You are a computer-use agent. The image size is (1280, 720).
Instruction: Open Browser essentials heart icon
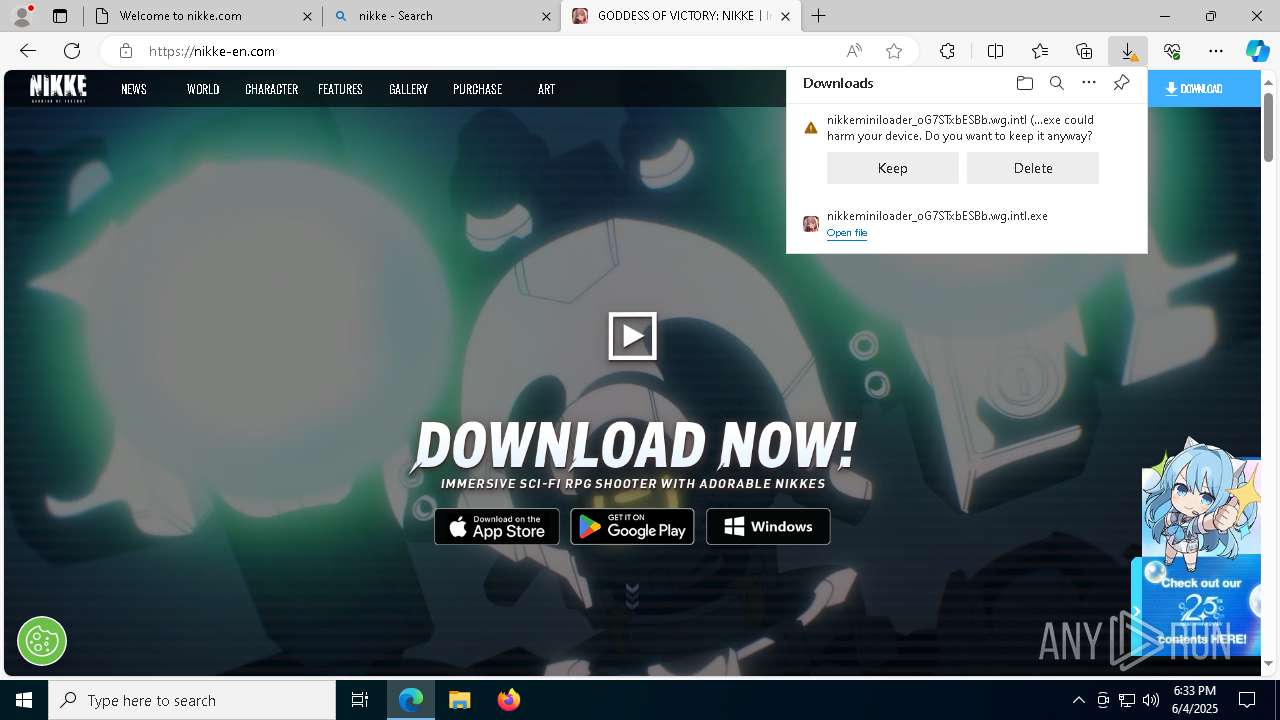(x=1172, y=51)
